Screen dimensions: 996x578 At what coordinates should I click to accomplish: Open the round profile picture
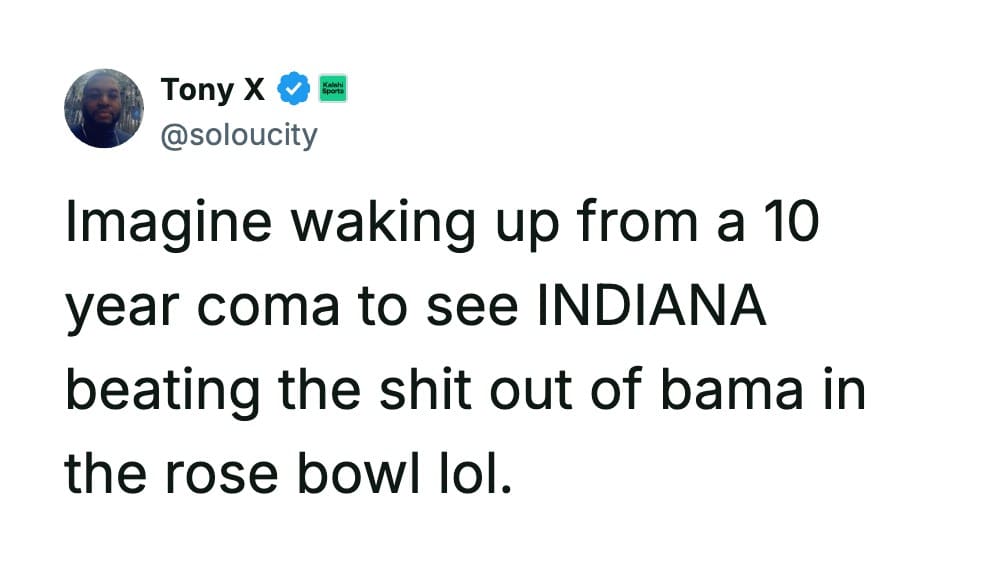[104, 108]
